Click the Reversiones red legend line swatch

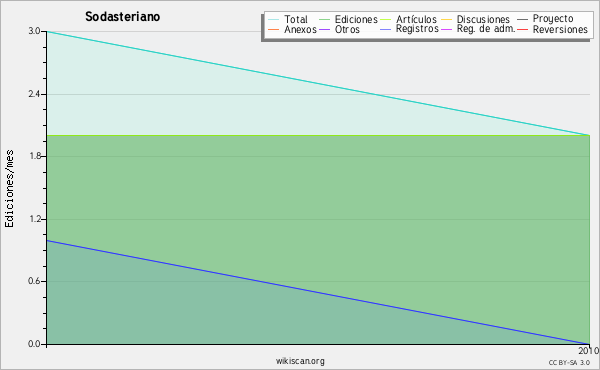click(523, 29)
